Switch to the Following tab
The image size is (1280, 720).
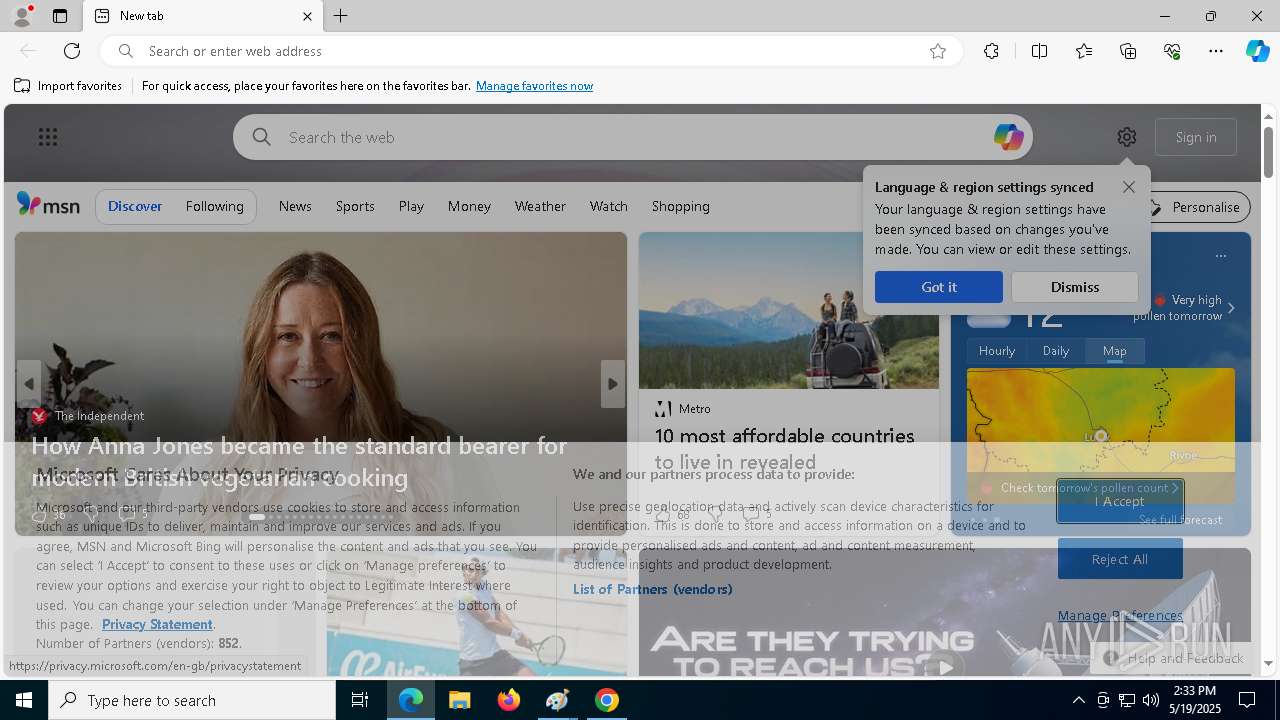[x=214, y=206]
